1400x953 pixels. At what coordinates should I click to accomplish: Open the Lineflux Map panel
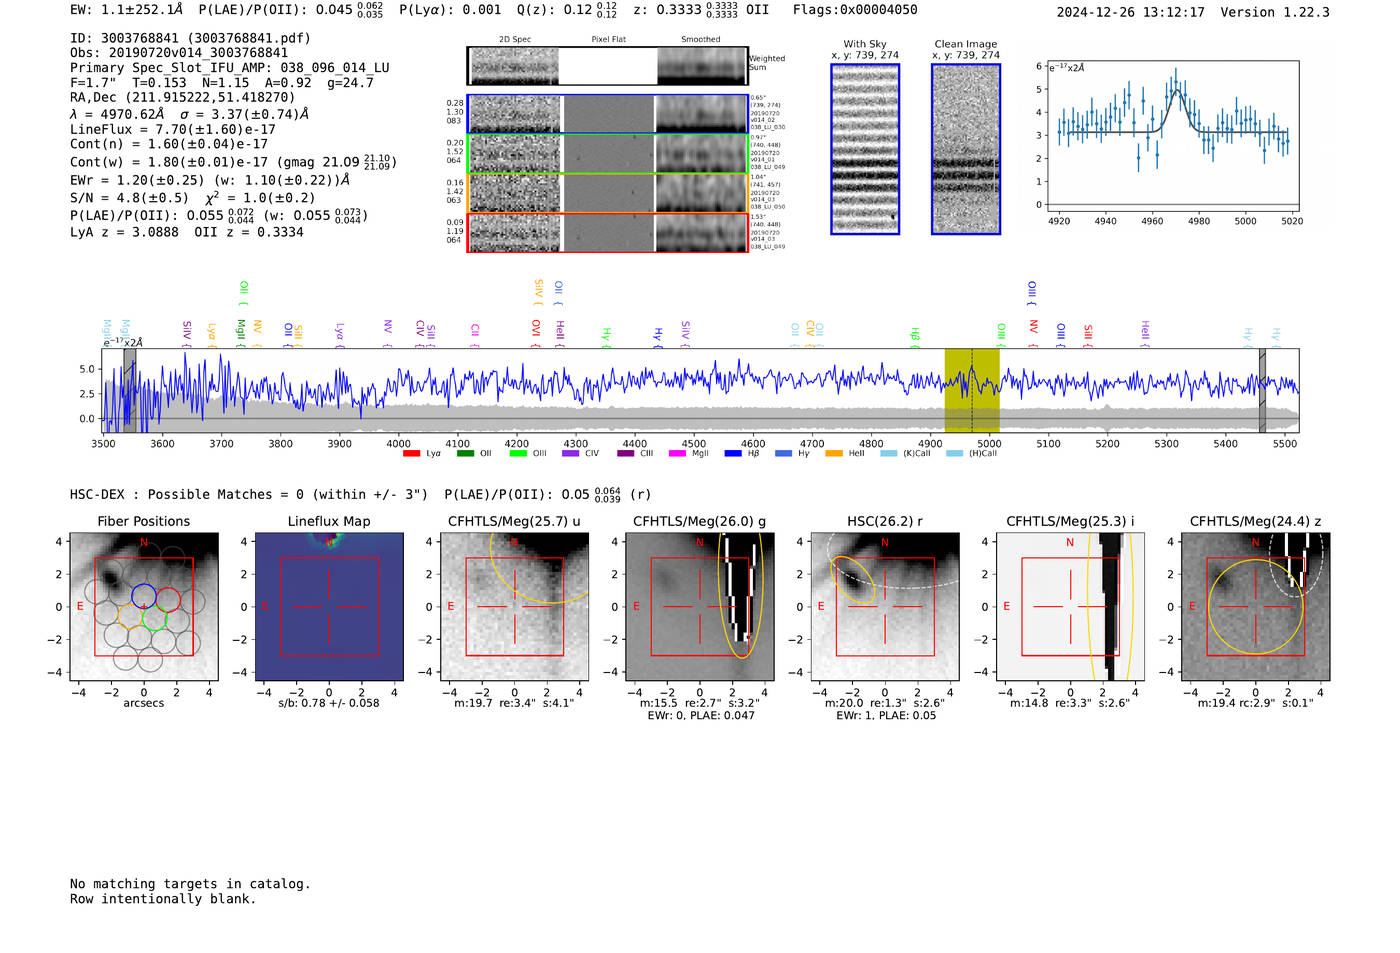coord(329,606)
